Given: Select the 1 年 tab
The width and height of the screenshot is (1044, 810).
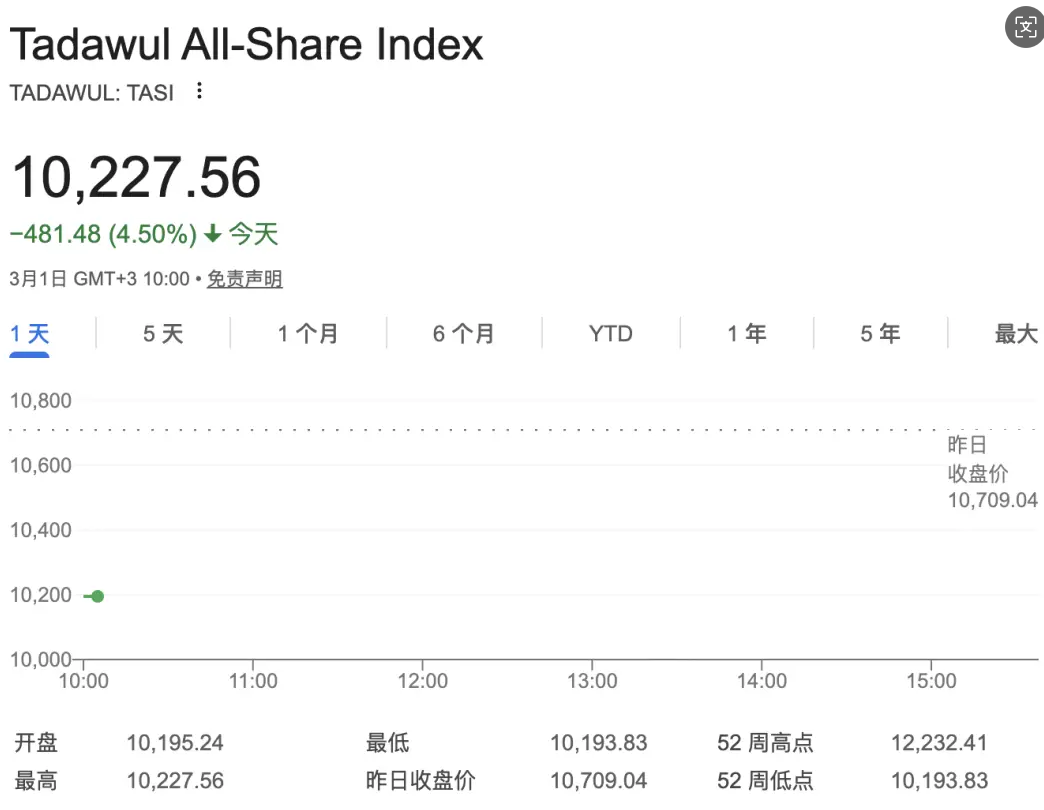Looking at the screenshot, I should (746, 334).
